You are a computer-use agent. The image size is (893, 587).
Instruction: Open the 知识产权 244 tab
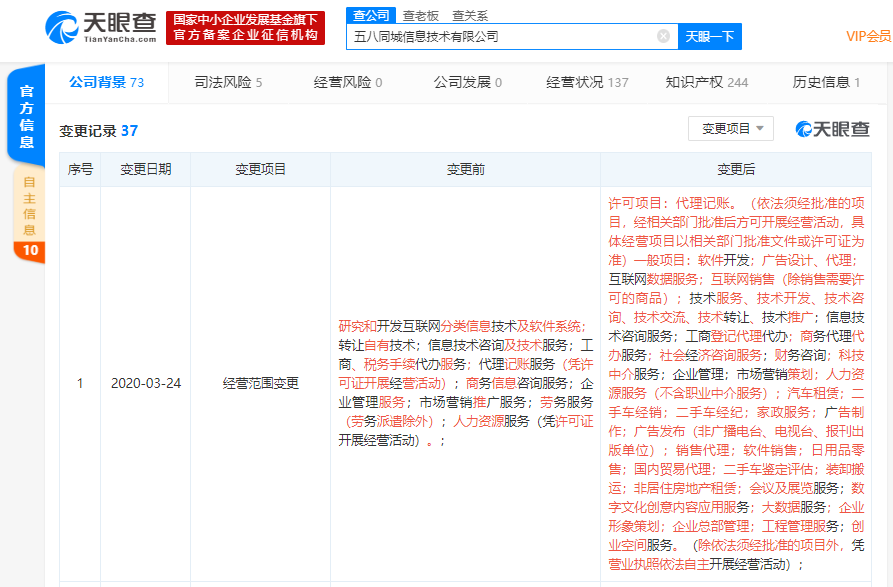pos(706,82)
